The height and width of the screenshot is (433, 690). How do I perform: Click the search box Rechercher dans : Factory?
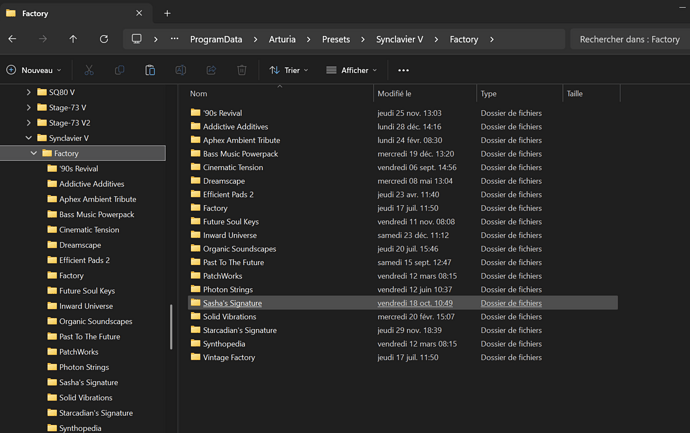[x=630, y=39]
